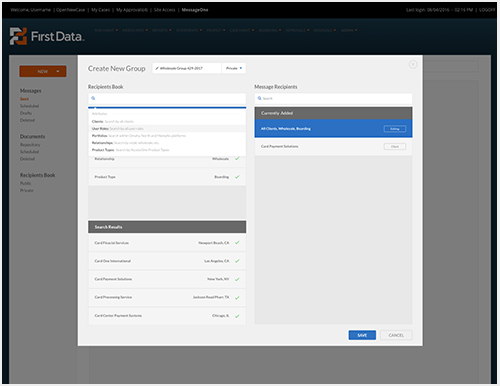Click Los Angeles, CA location text

pos(217,261)
